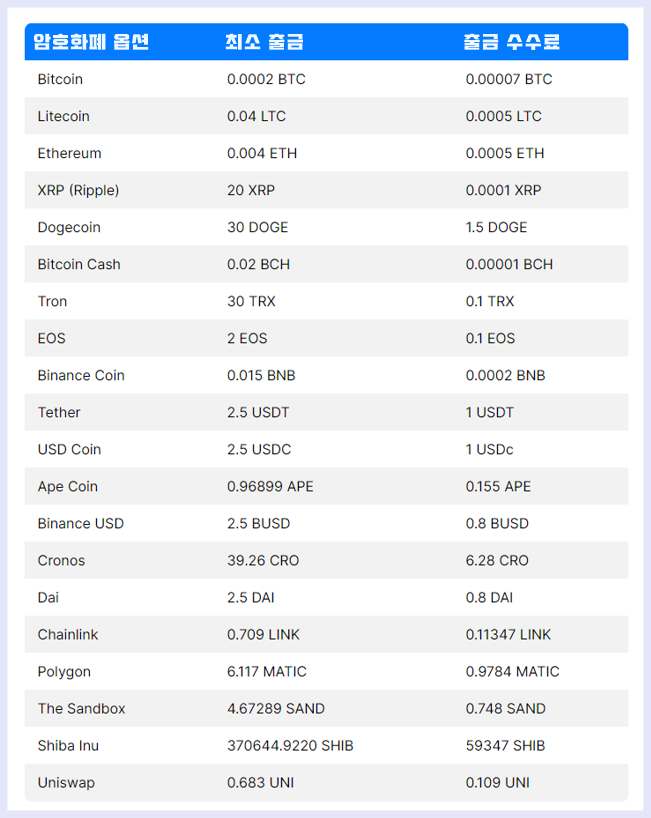Image resolution: width=651 pixels, height=818 pixels.
Task: Click the Shiba Inu minimum 370644.9220 SHIB
Action: coord(290,746)
